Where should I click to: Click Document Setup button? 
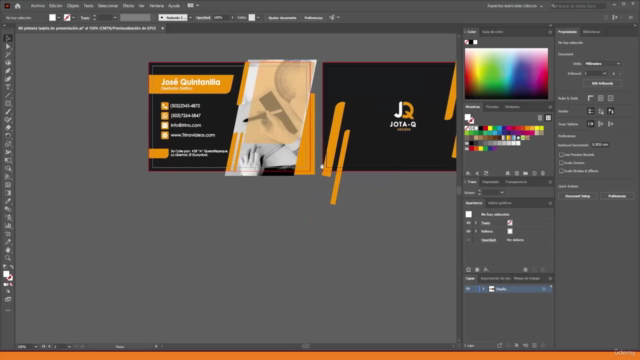pyautogui.click(x=578, y=196)
